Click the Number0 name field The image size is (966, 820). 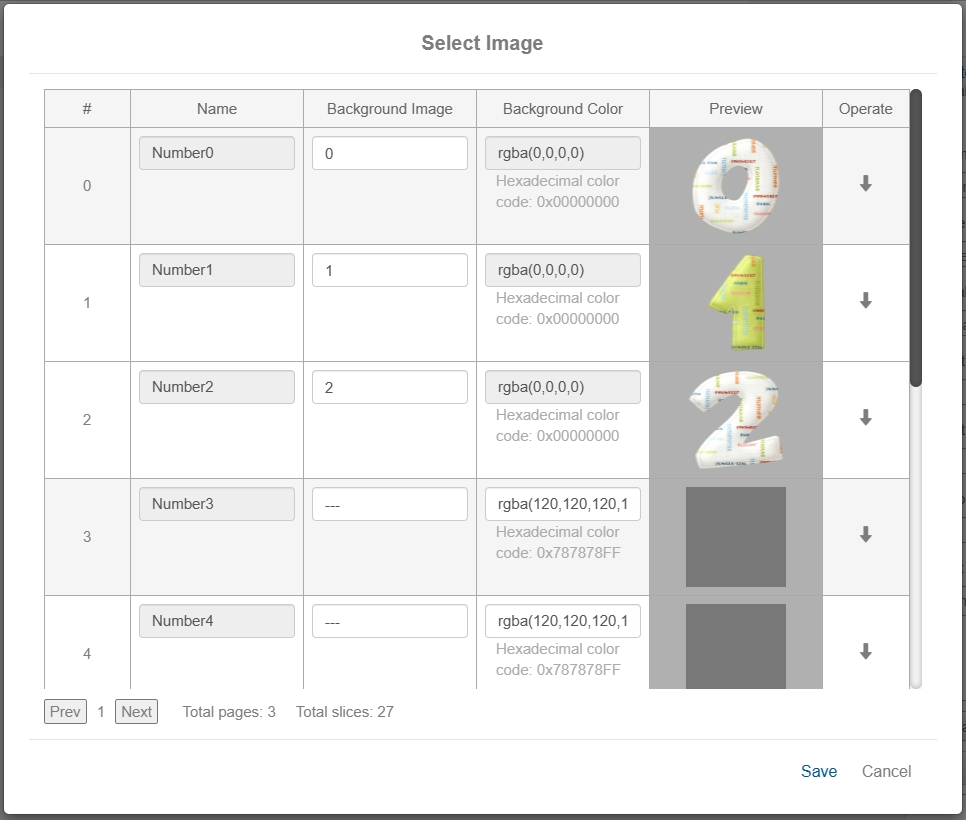pyautogui.click(x=217, y=153)
